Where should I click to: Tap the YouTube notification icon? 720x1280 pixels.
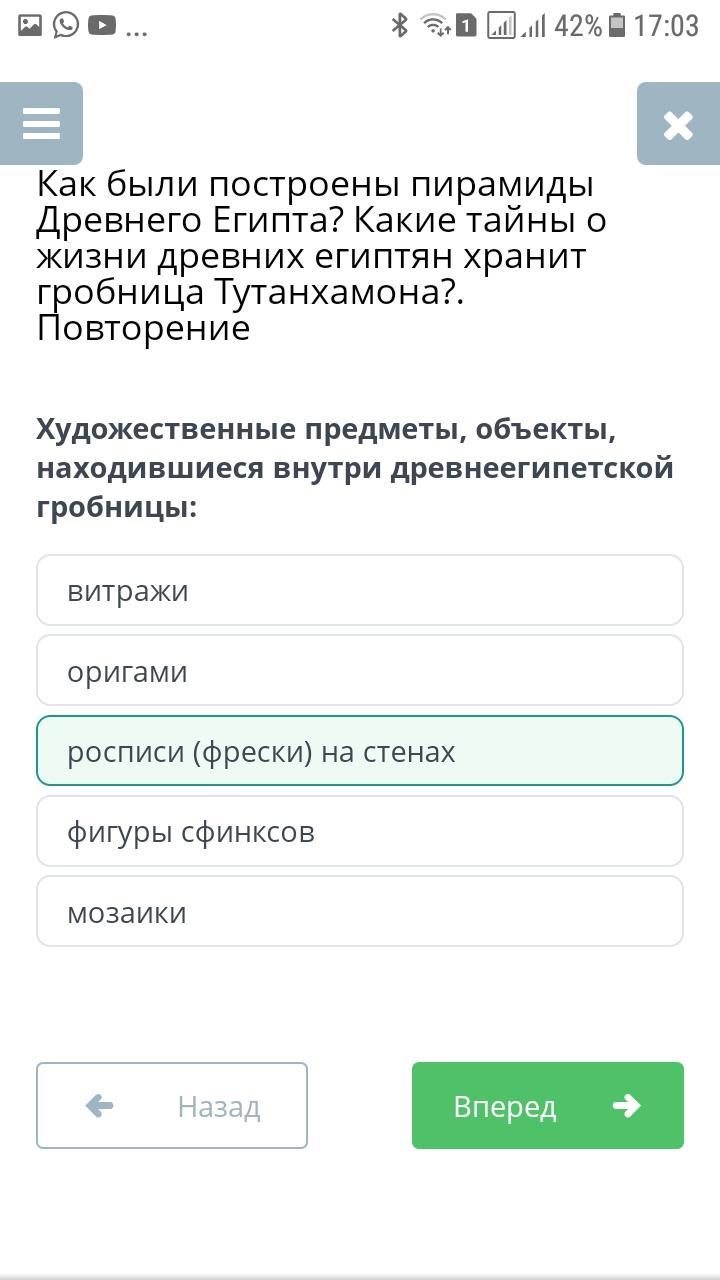[x=102, y=25]
